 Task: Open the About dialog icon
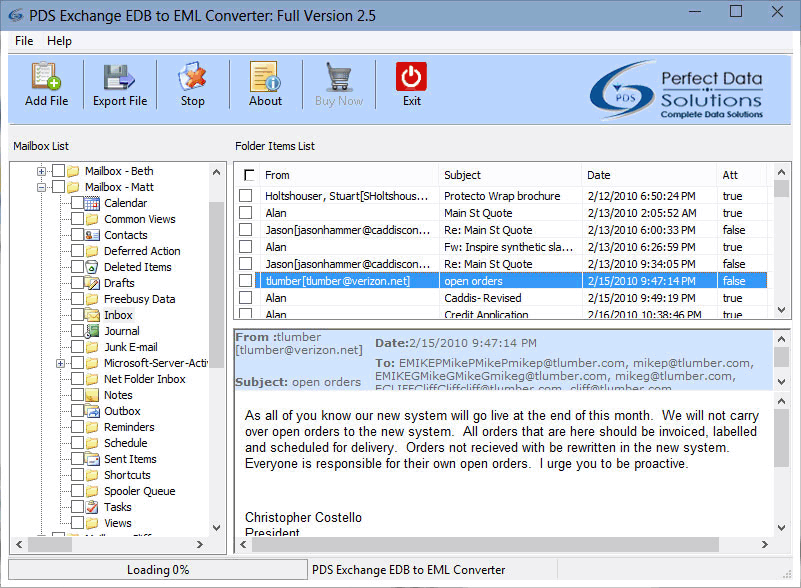tap(265, 76)
